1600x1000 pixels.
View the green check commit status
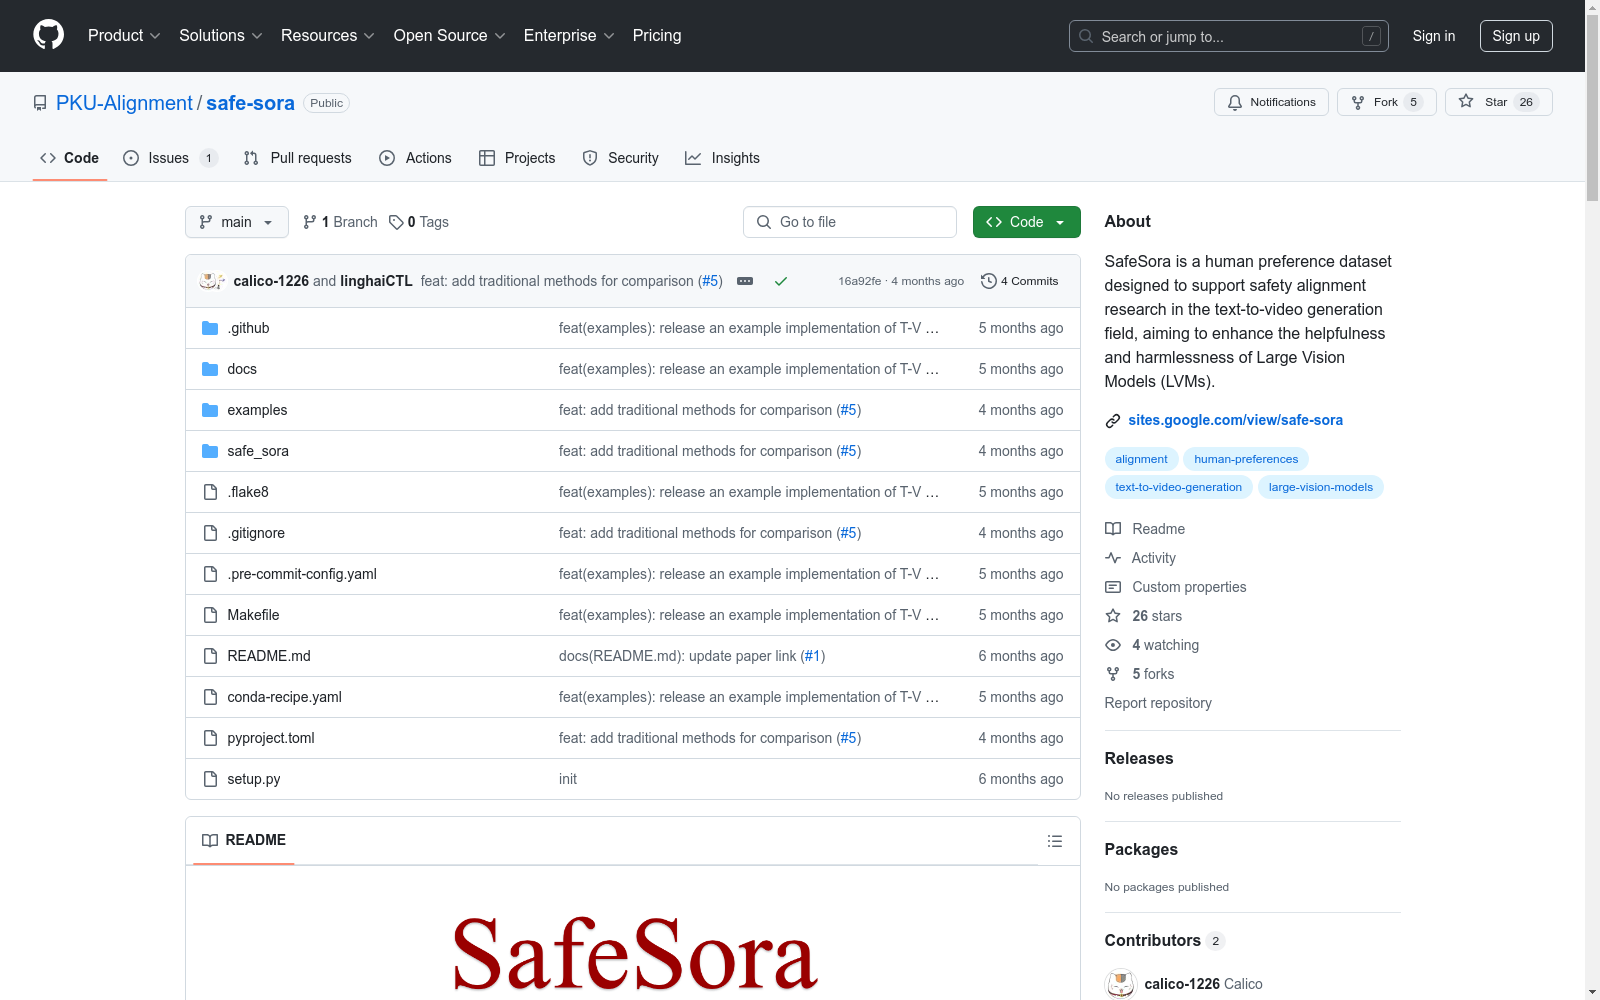pos(781,281)
